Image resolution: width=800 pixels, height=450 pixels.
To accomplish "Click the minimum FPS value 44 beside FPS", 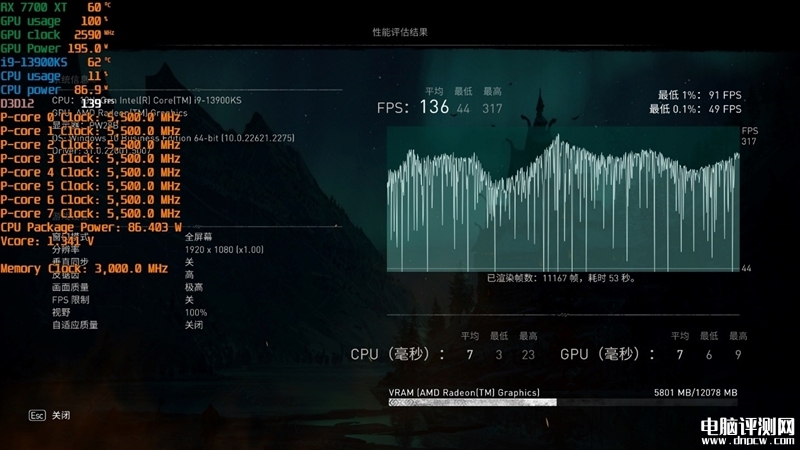I will coord(463,109).
